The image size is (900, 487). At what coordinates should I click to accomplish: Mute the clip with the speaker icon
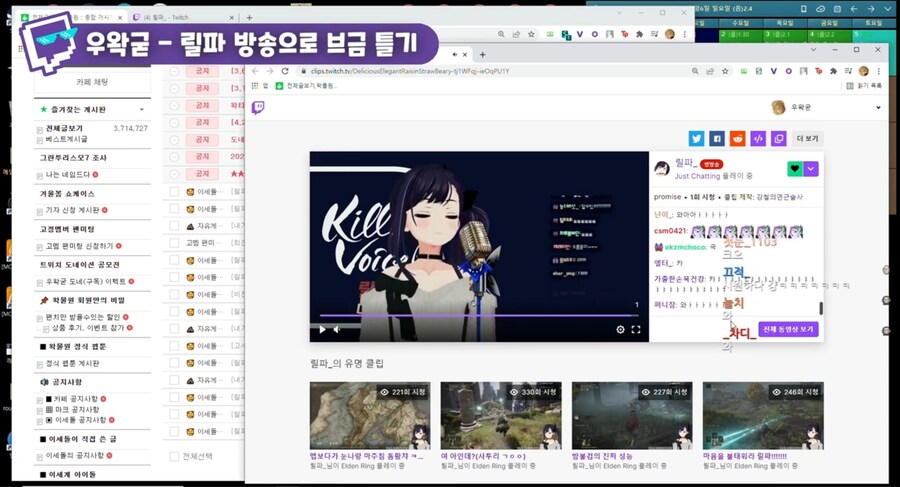[337, 330]
